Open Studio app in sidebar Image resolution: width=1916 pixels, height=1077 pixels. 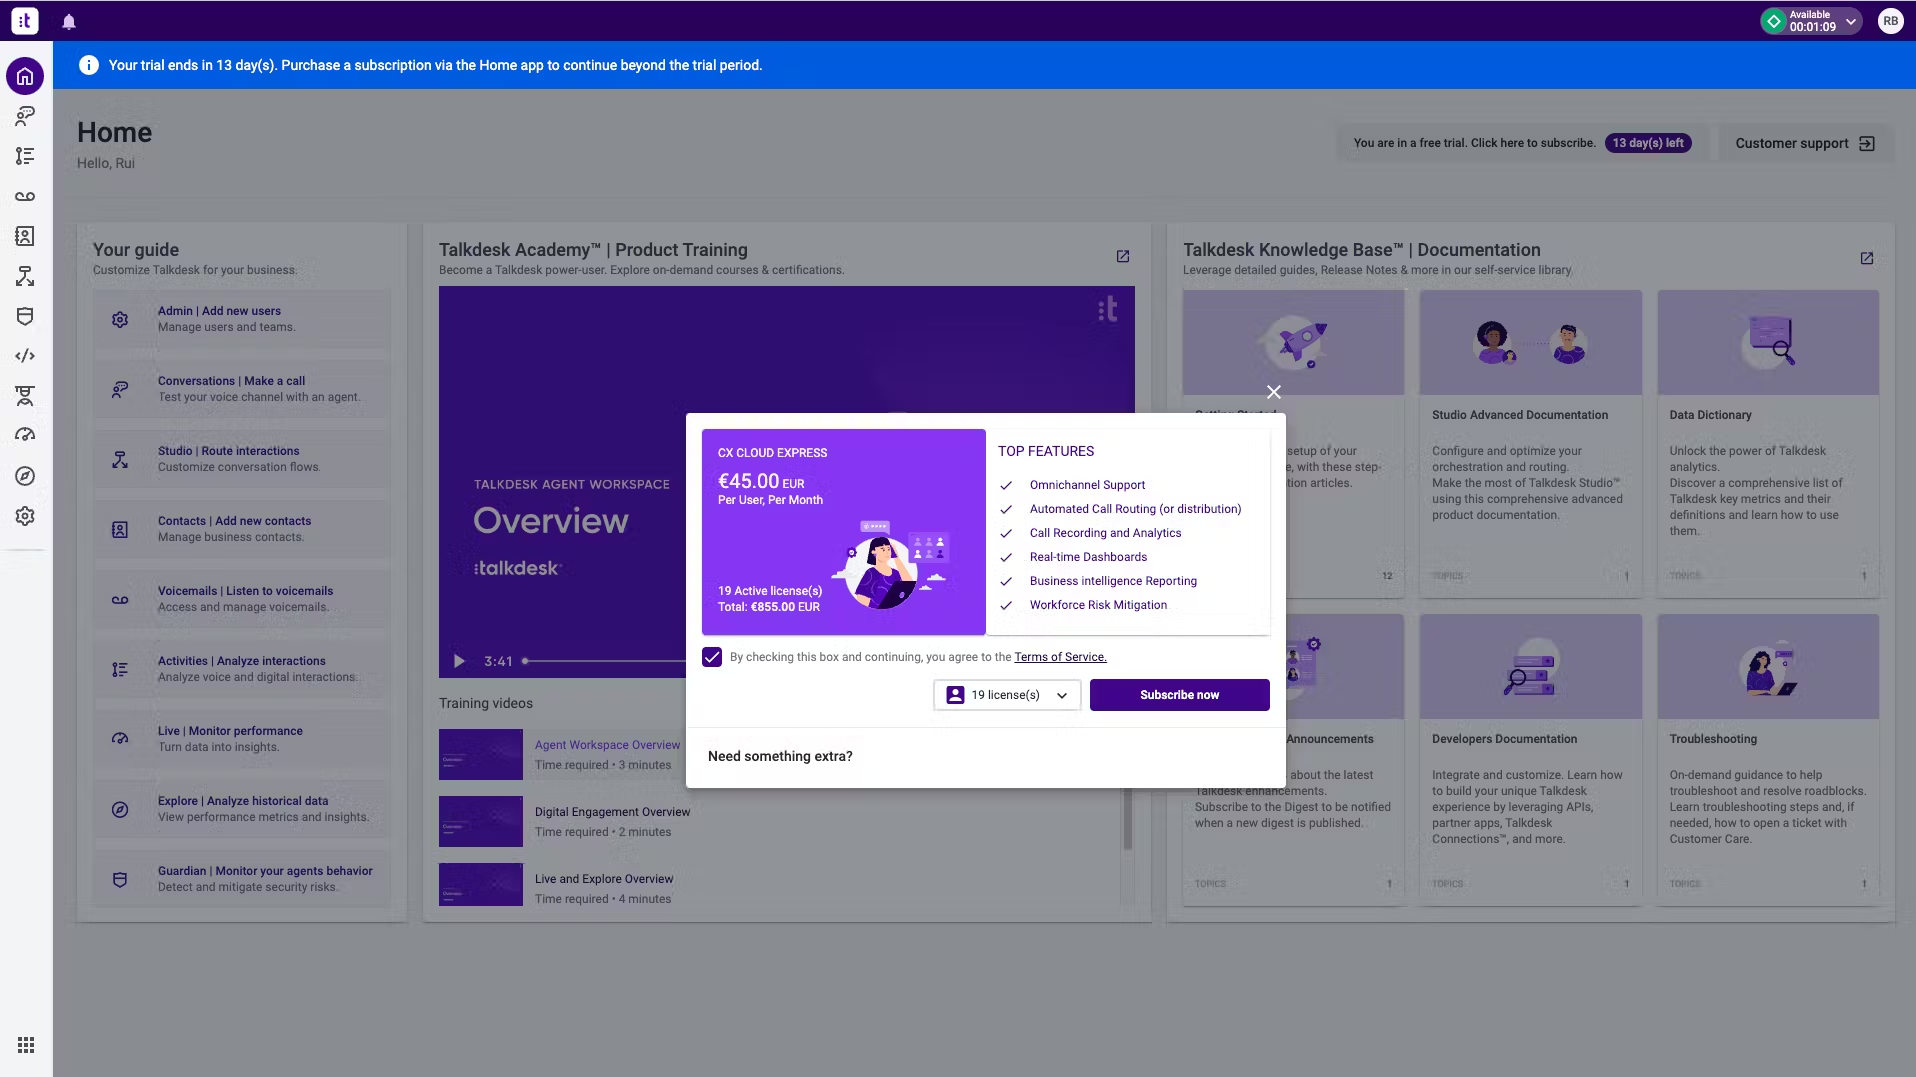tap(25, 276)
